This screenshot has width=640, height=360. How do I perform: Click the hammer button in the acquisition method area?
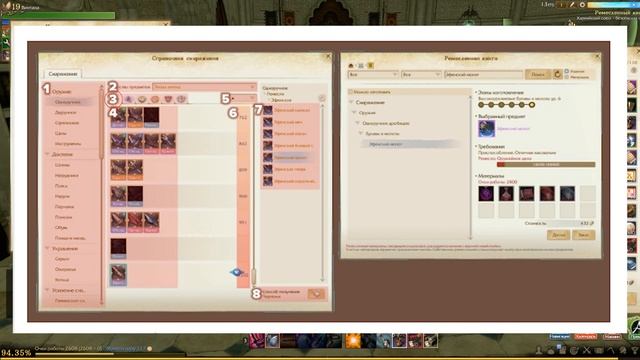pyautogui.click(x=317, y=293)
